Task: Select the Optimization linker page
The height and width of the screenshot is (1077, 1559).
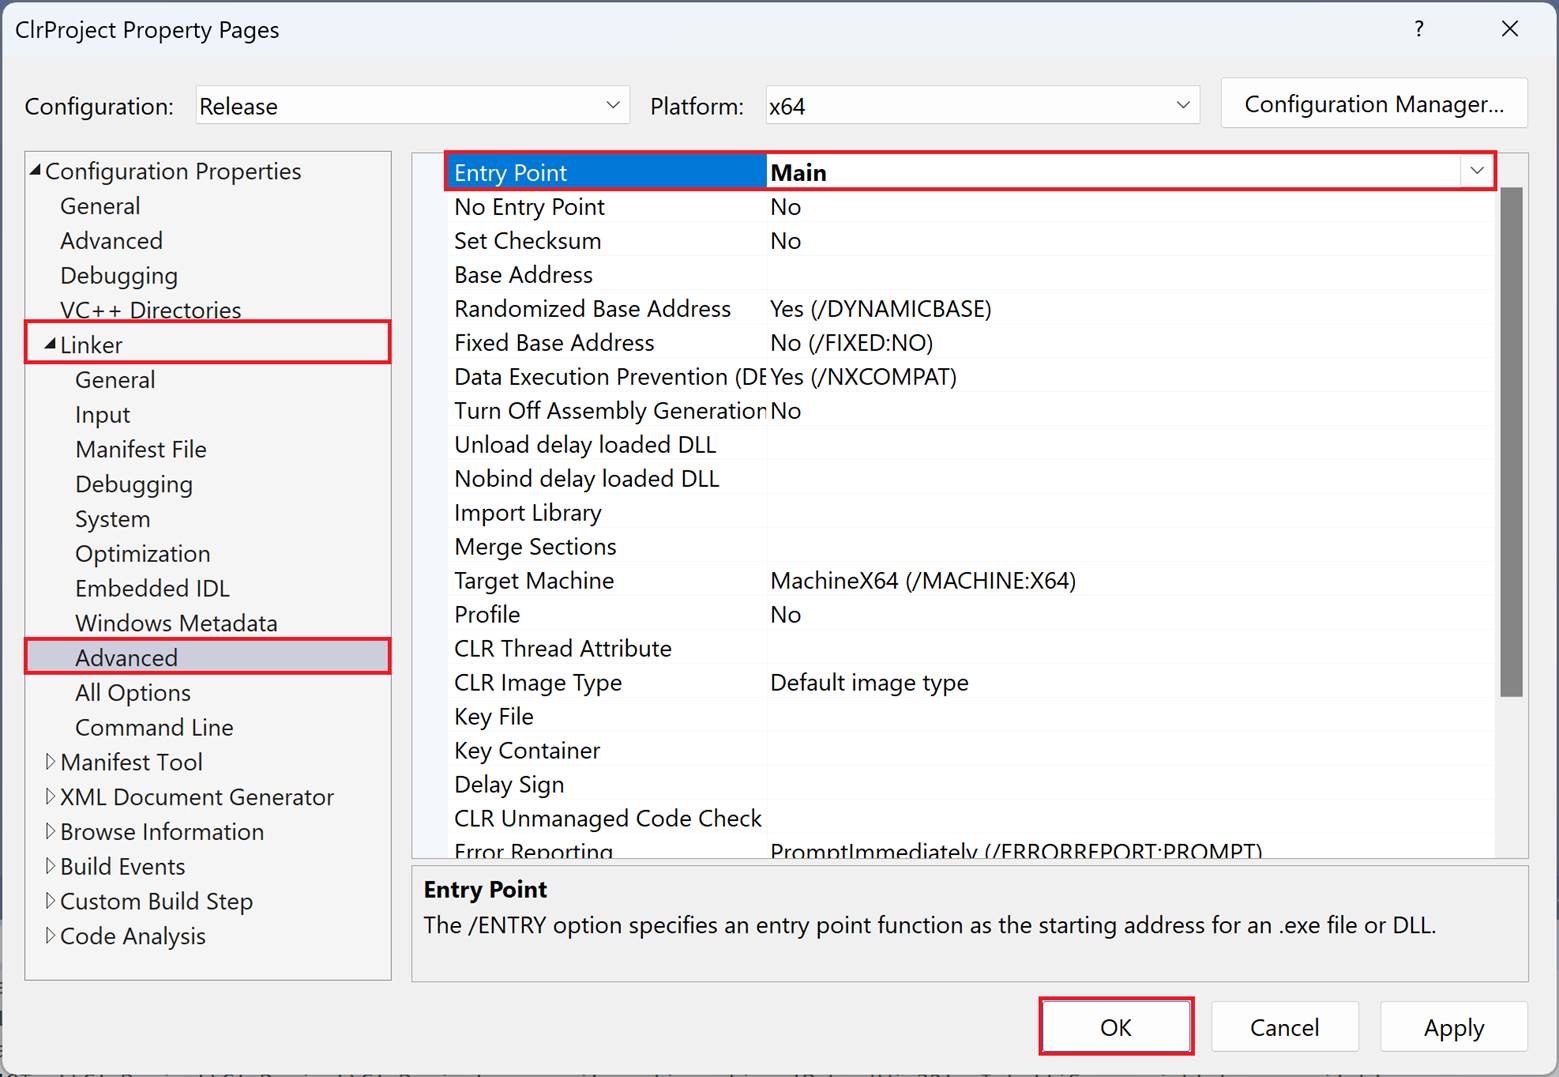Action: click(142, 554)
